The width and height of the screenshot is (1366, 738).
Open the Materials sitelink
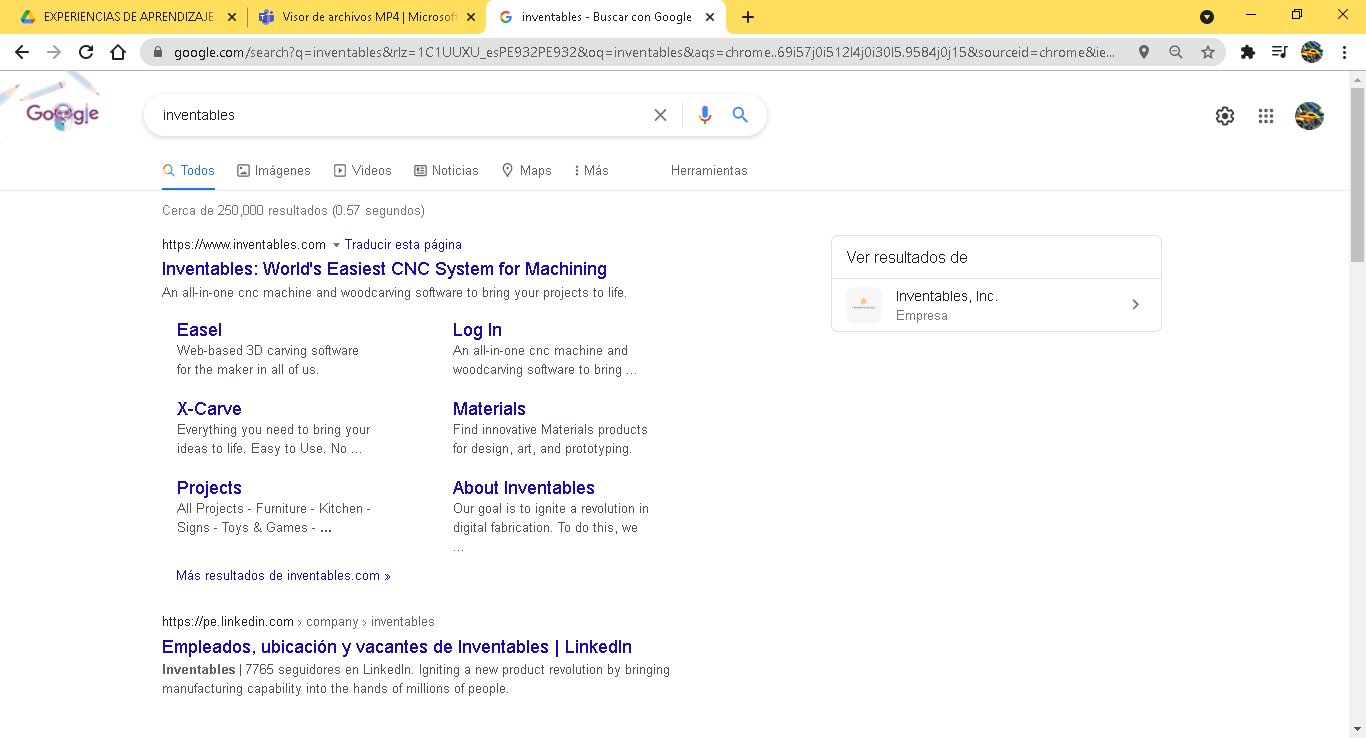489,409
